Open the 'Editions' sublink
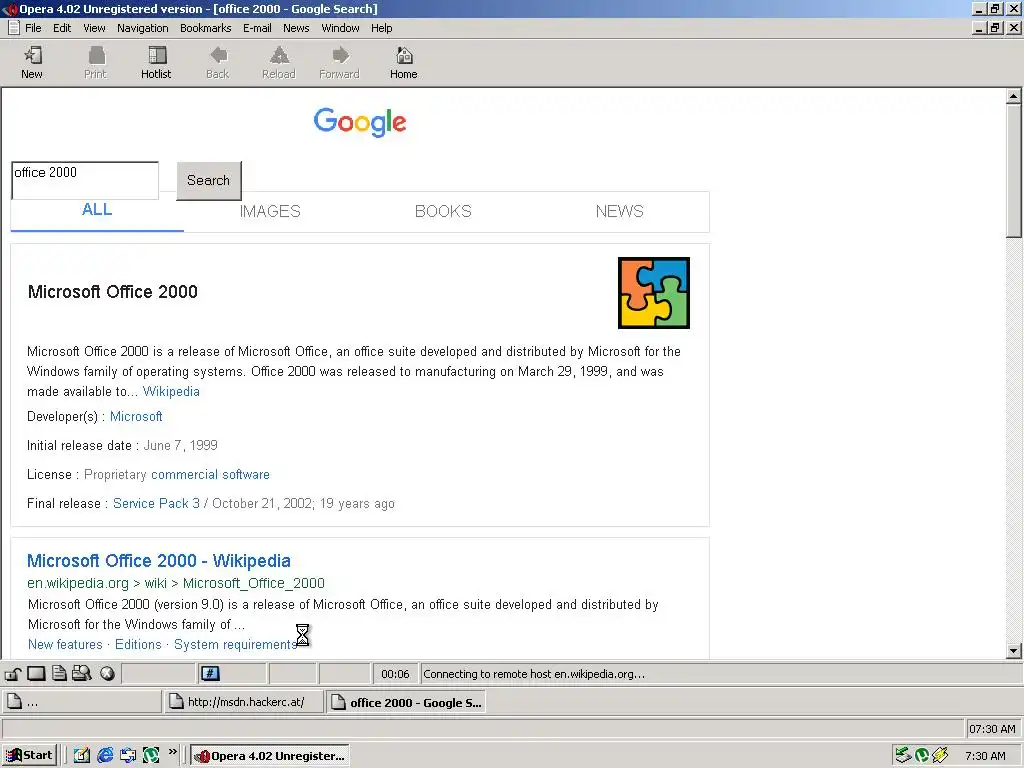Viewport: 1024px width, 768px height. [x=138, y=645]
